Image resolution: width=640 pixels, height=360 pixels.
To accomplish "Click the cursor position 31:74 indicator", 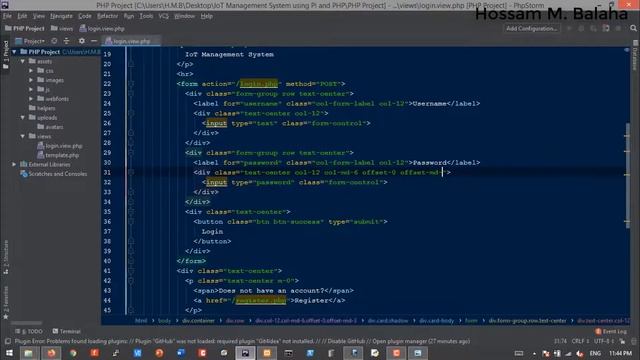I will 560,341.
